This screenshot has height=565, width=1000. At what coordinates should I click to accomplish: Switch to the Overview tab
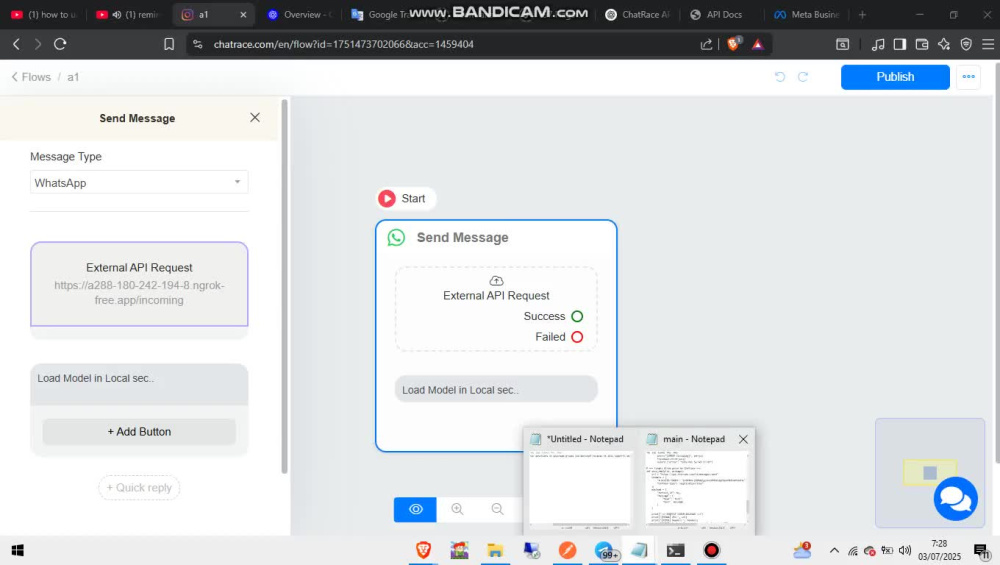pos(300,15)
